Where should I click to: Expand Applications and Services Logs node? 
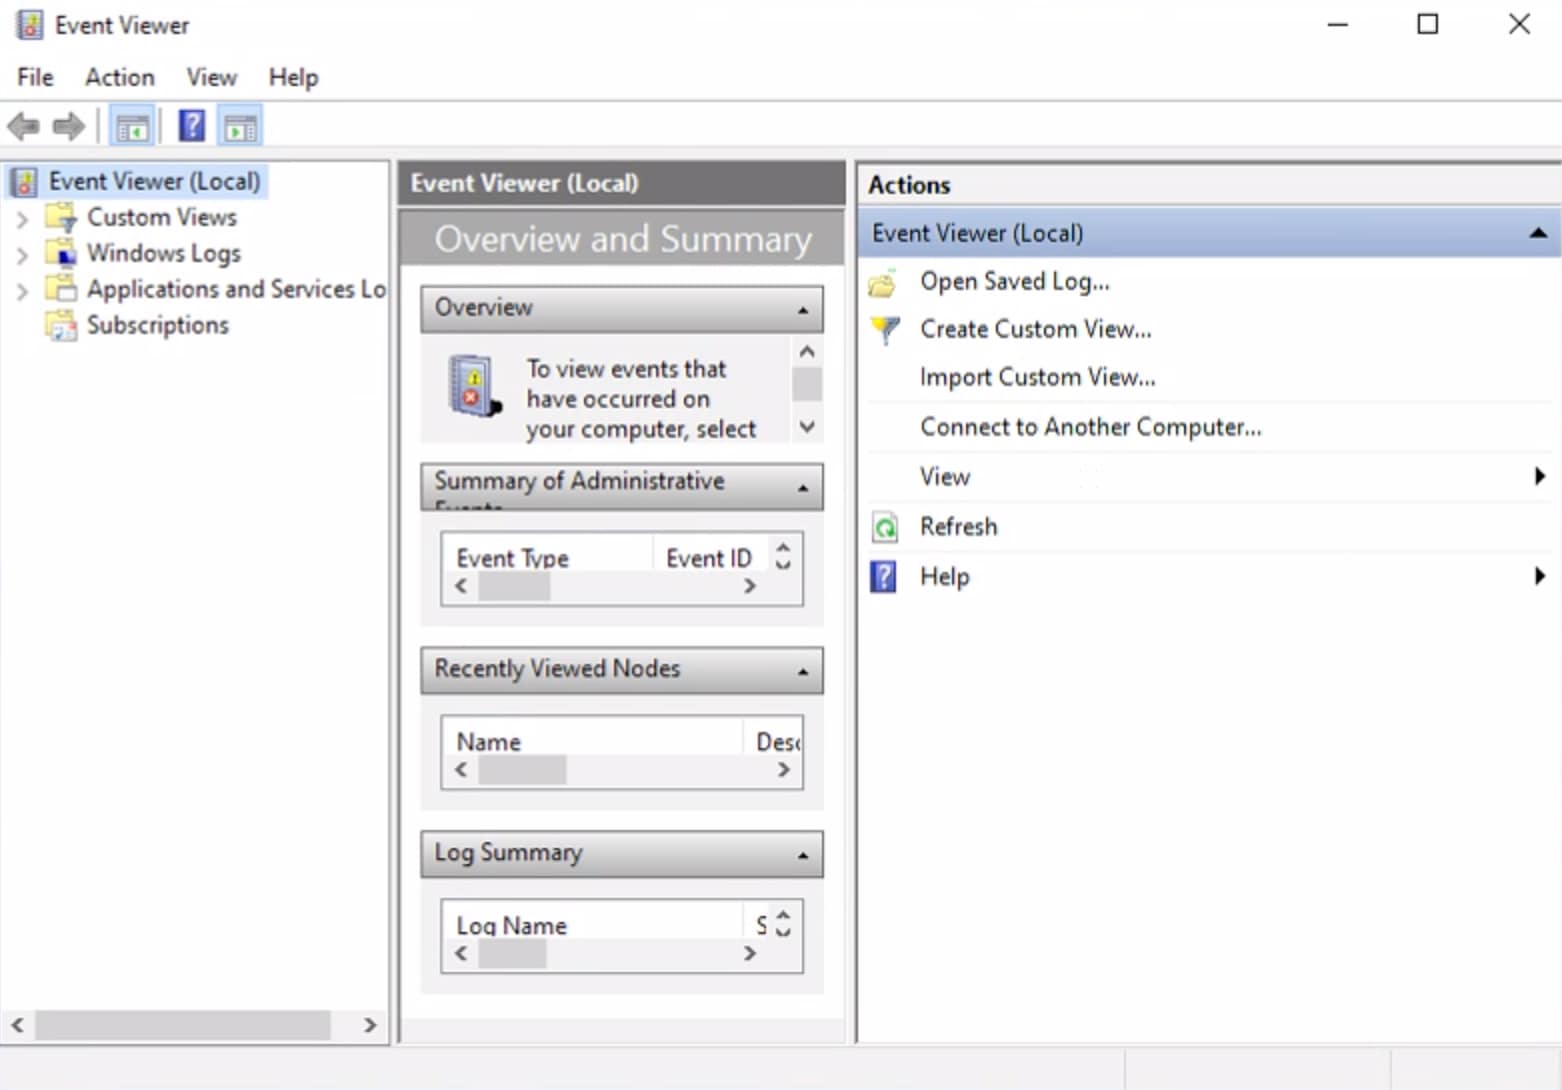coord(22,290)
